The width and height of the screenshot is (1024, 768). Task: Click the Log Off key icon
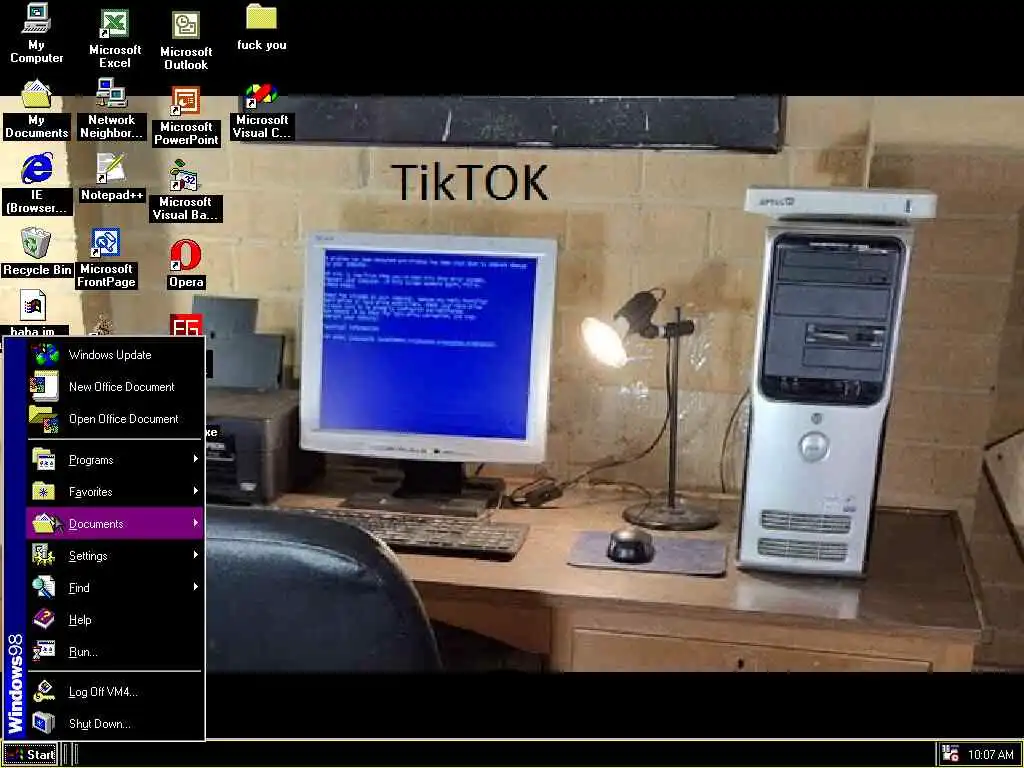pyautogui.click(x=44, y=692)
